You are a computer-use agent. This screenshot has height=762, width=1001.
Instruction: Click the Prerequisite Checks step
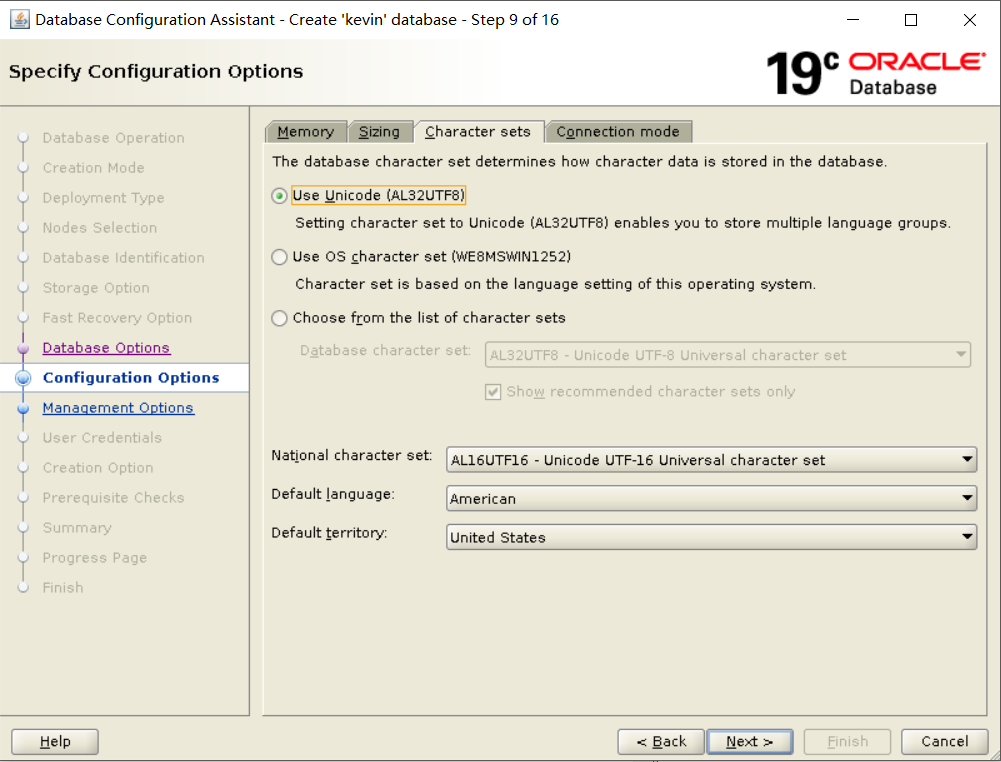pos(113,498)
